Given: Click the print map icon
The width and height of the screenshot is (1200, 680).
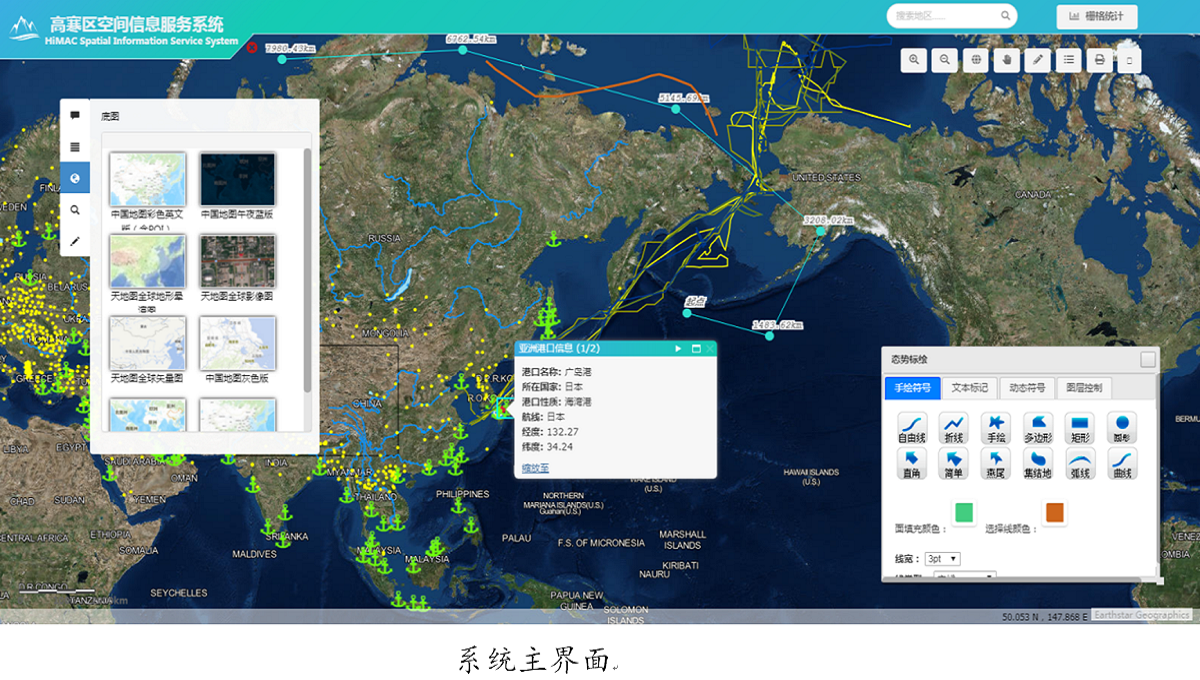Looking at the screenshot, I should [1099, 60].
